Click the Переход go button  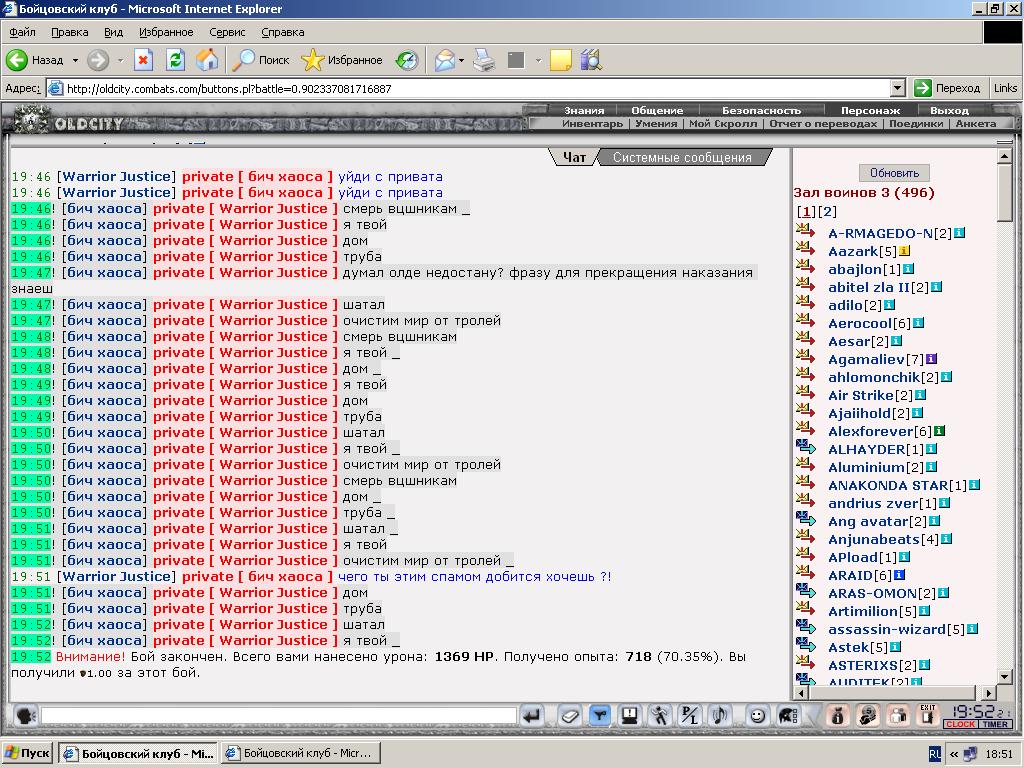[948, 88]
